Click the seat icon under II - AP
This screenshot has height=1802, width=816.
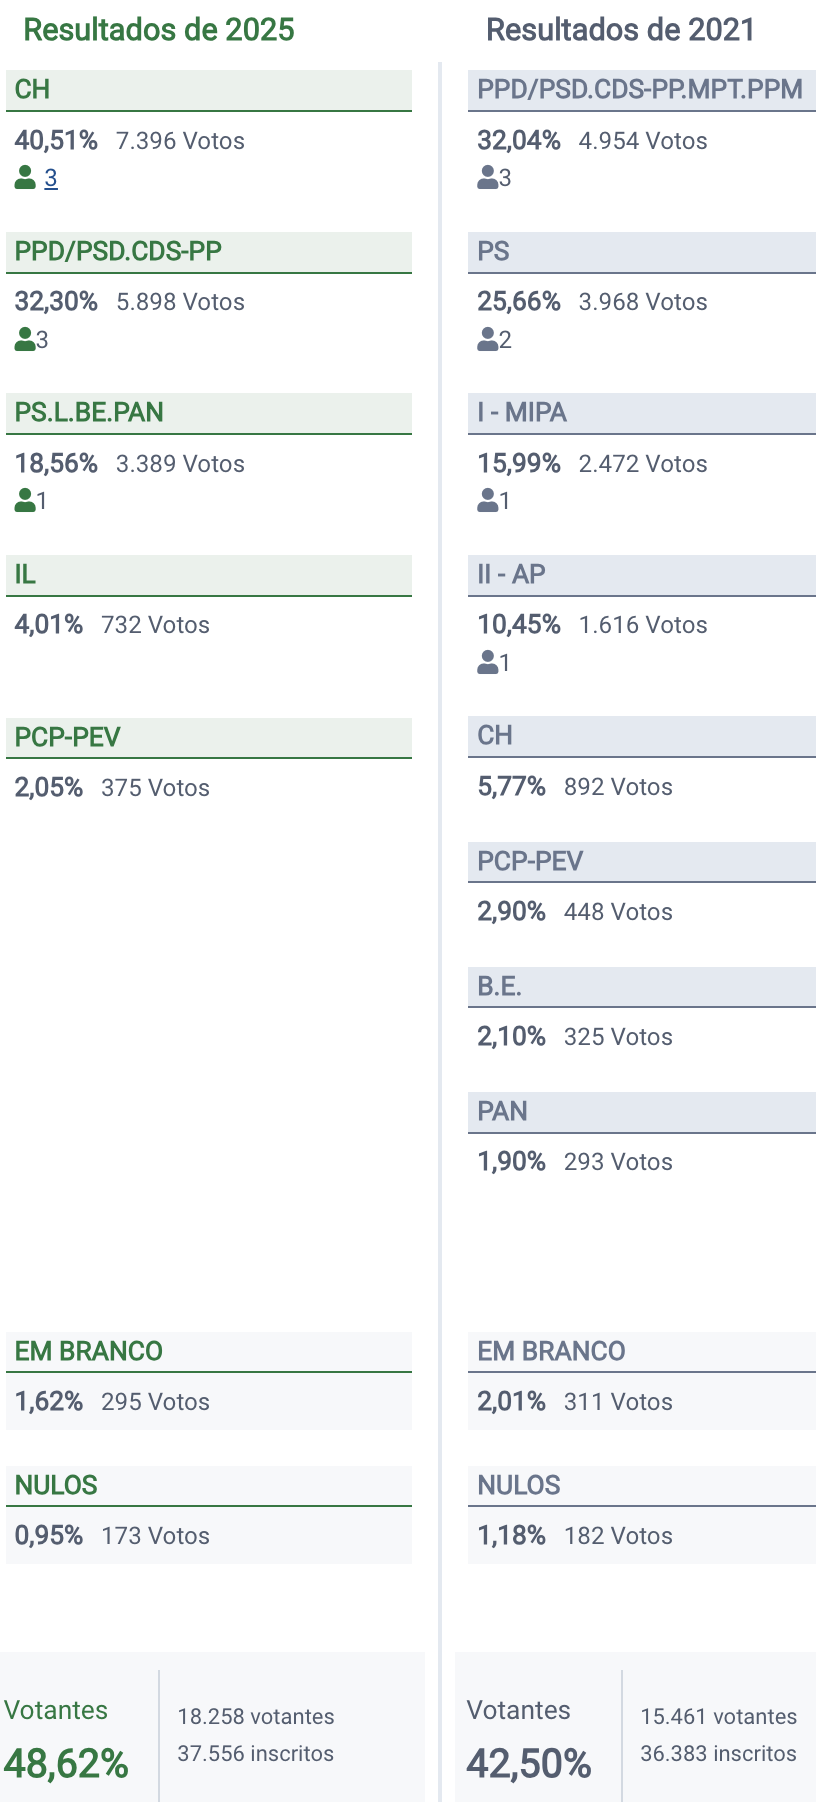(x=488, y=662)
